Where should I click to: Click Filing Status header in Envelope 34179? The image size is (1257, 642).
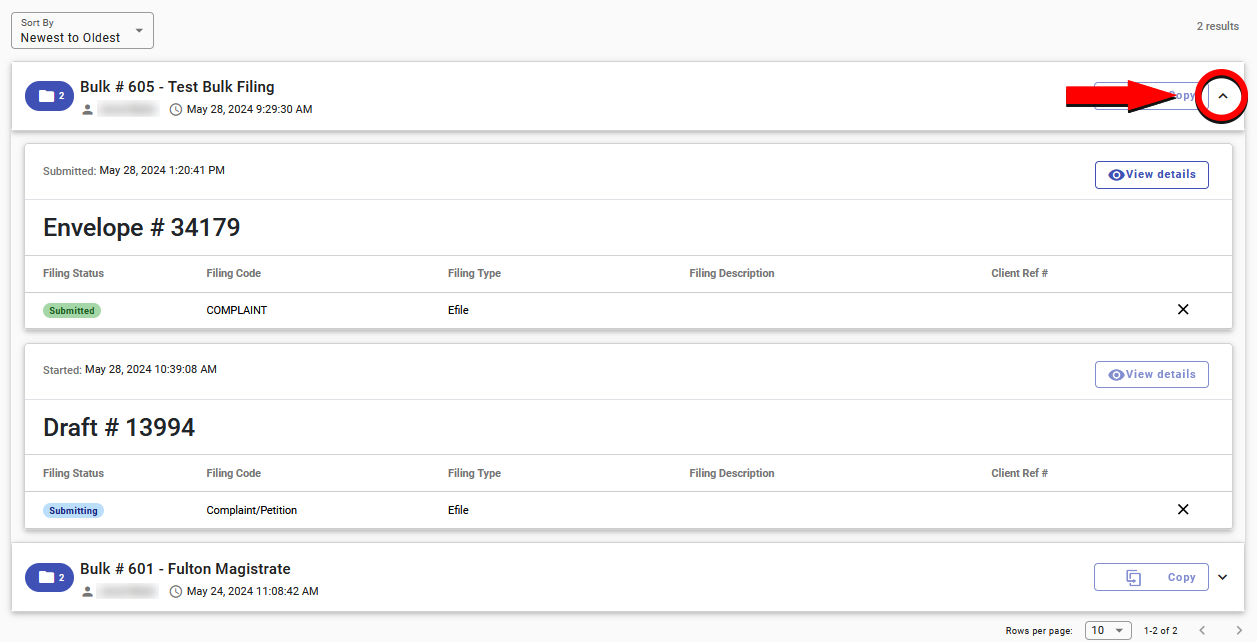tap(73, 273)
